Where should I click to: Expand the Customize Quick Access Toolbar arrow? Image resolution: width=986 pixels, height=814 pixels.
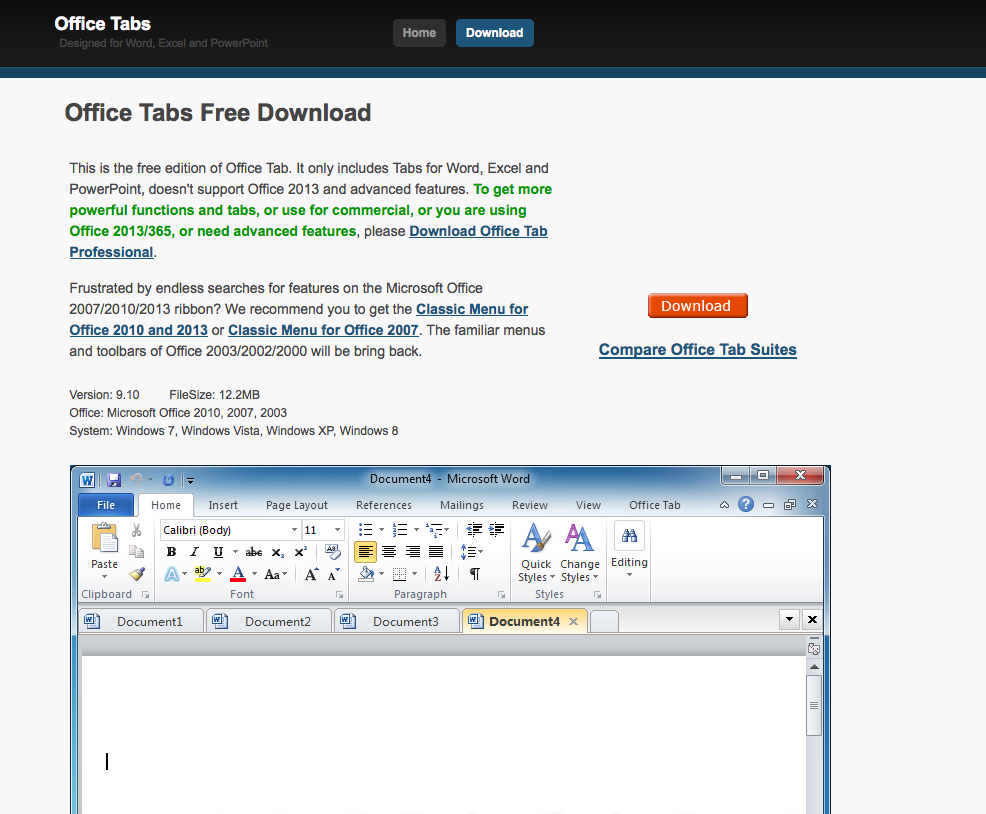click(x=190, y=481)
